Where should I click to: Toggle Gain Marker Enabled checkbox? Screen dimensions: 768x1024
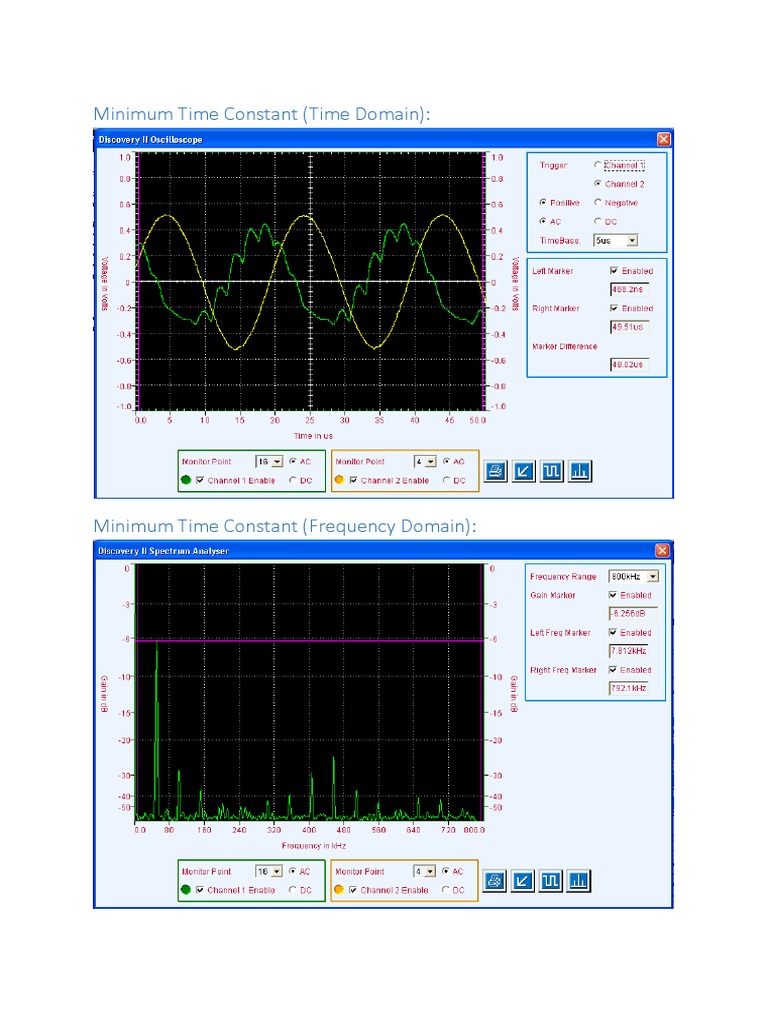click(613, 595)
